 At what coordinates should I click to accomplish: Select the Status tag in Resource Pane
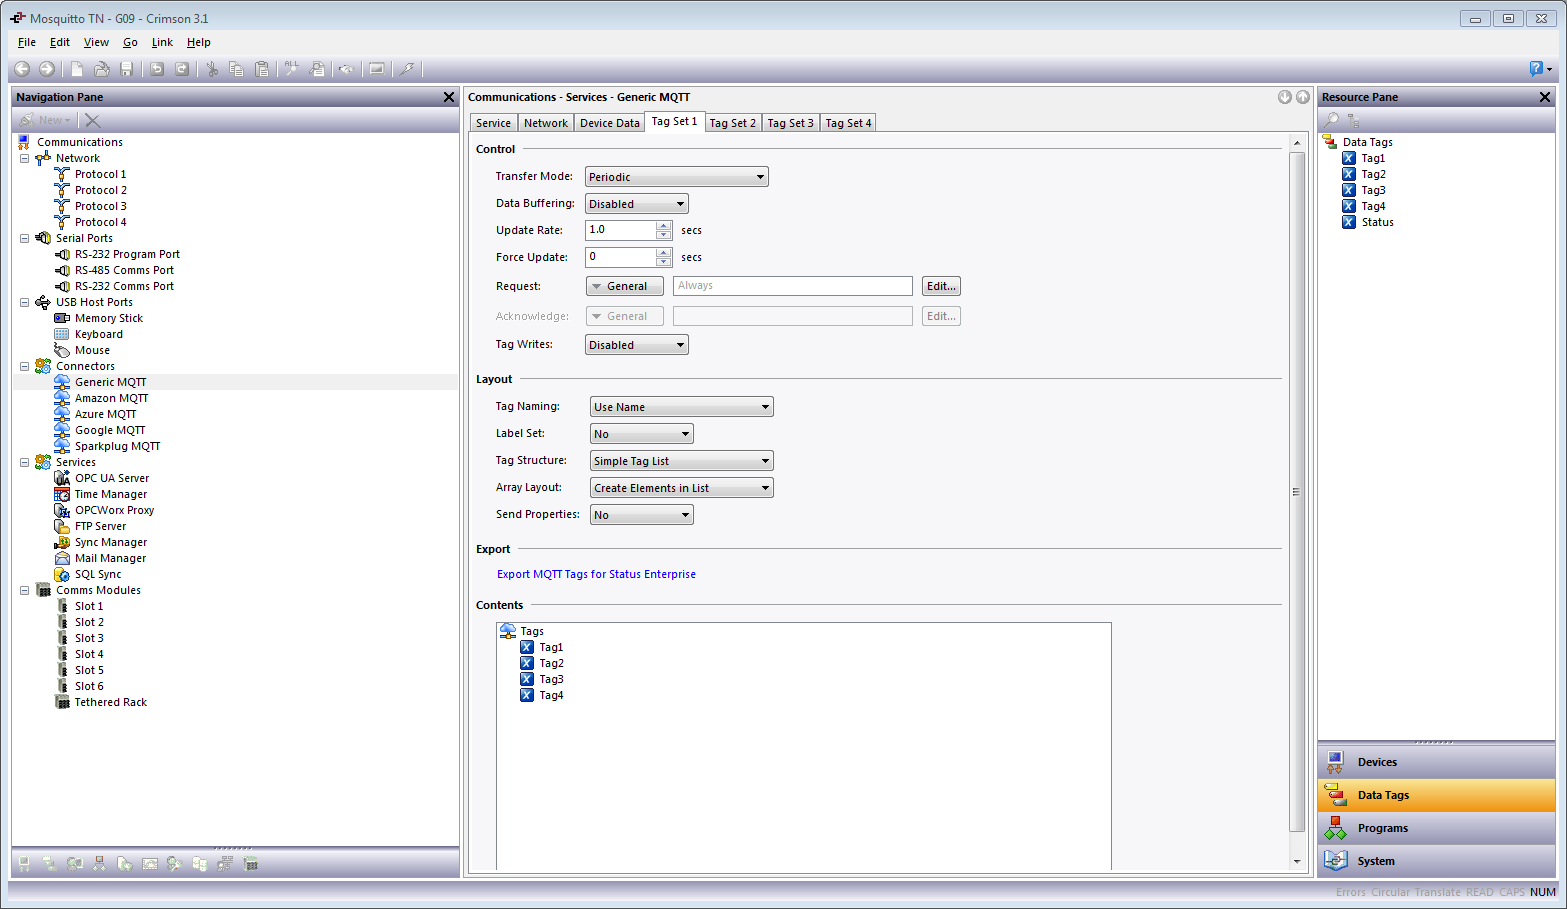1377,222
